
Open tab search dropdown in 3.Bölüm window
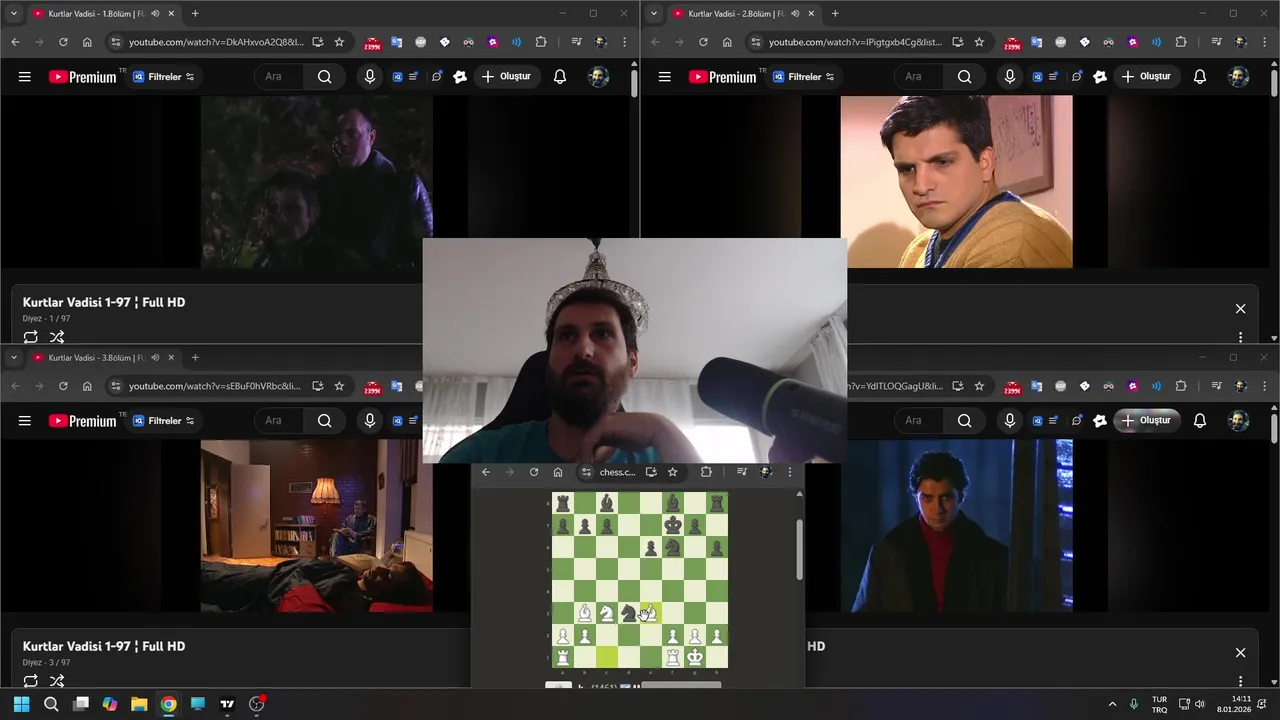coord(14,357)
